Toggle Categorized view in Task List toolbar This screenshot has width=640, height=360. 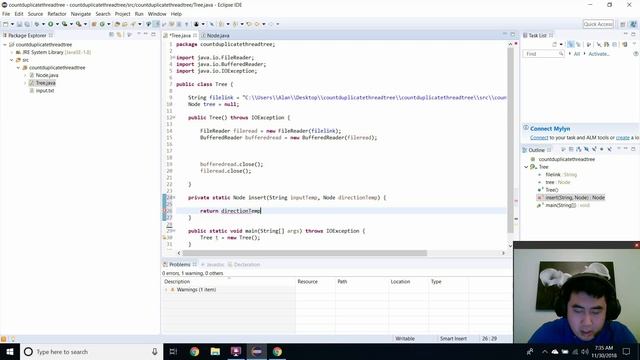point(571,44)
